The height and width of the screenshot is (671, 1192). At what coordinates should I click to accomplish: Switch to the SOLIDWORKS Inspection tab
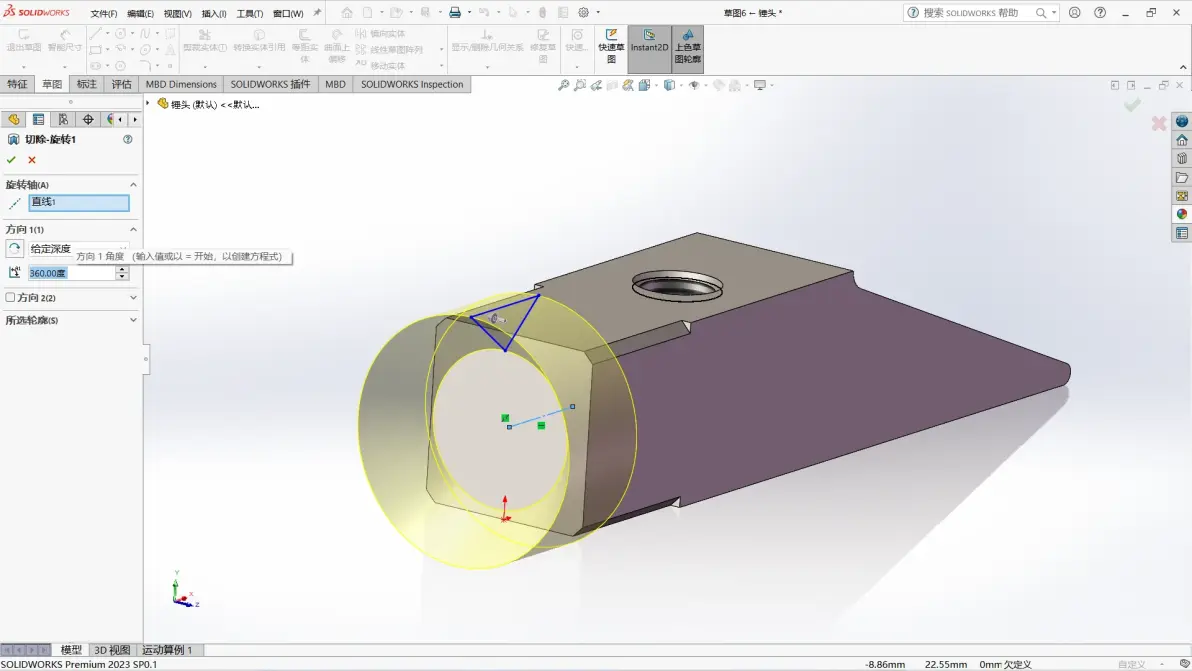(x=412, y=84)
